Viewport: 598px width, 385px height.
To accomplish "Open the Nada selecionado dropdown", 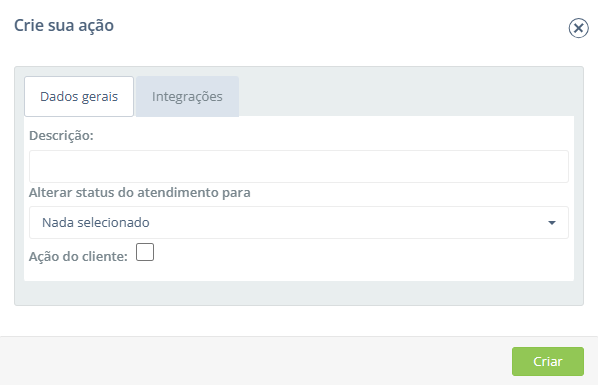I will 299,222.
